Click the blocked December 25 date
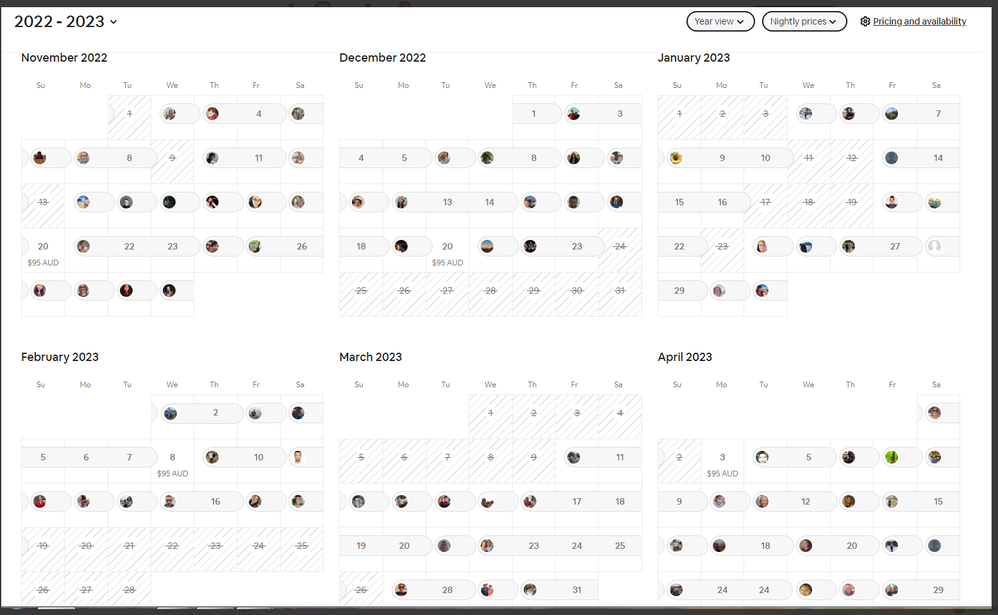The width and height of the screenshot is (998, 615). [x=360, y=291]
